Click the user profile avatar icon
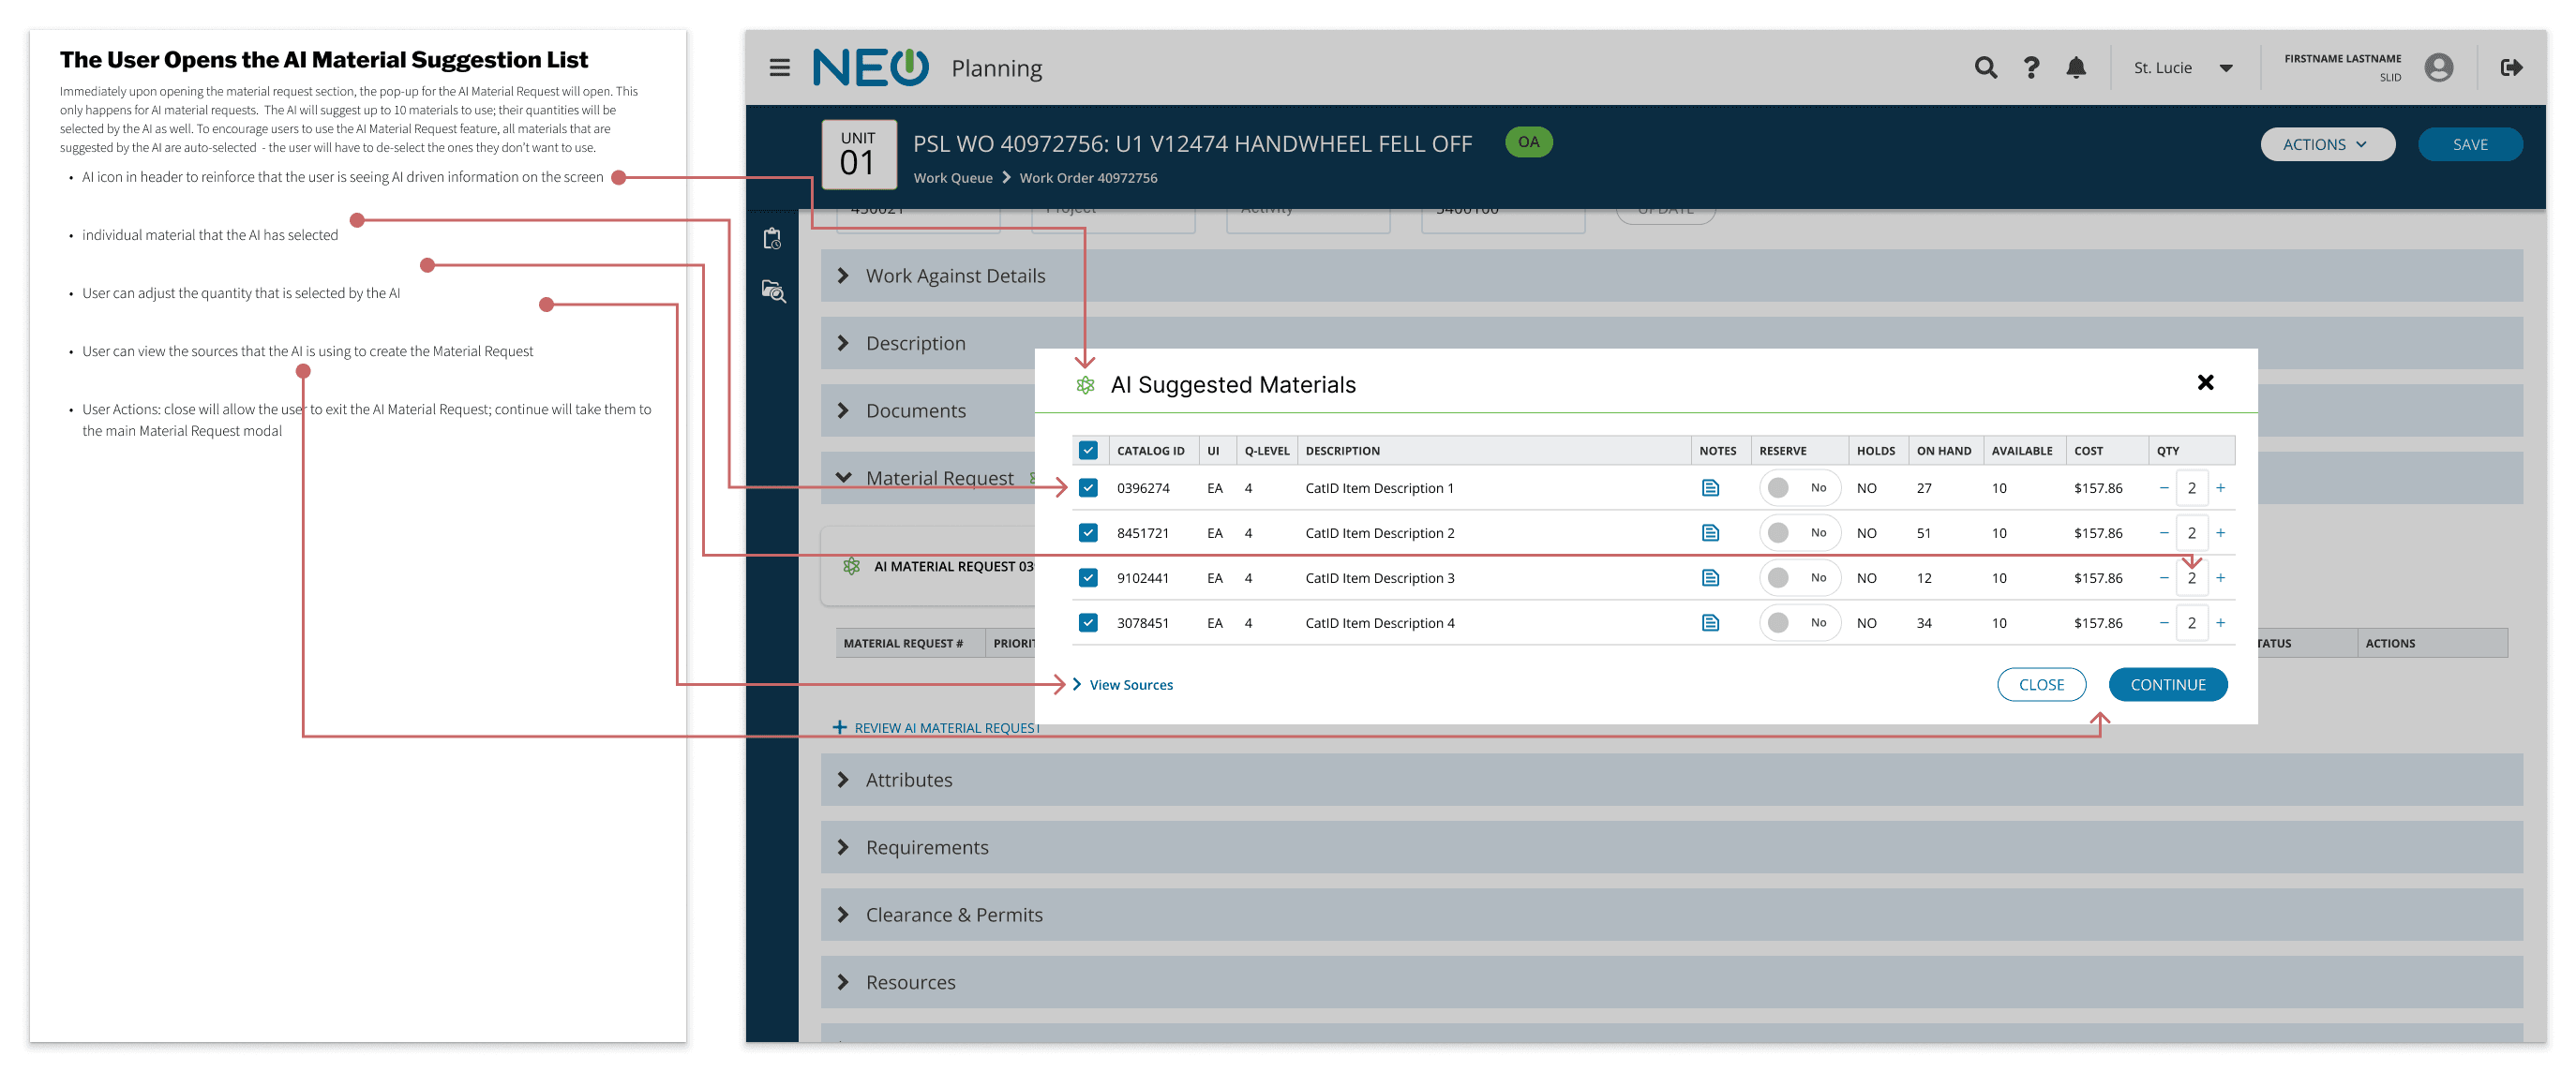Viewport: 2576px width, 1072px height. click(2438, 67)
